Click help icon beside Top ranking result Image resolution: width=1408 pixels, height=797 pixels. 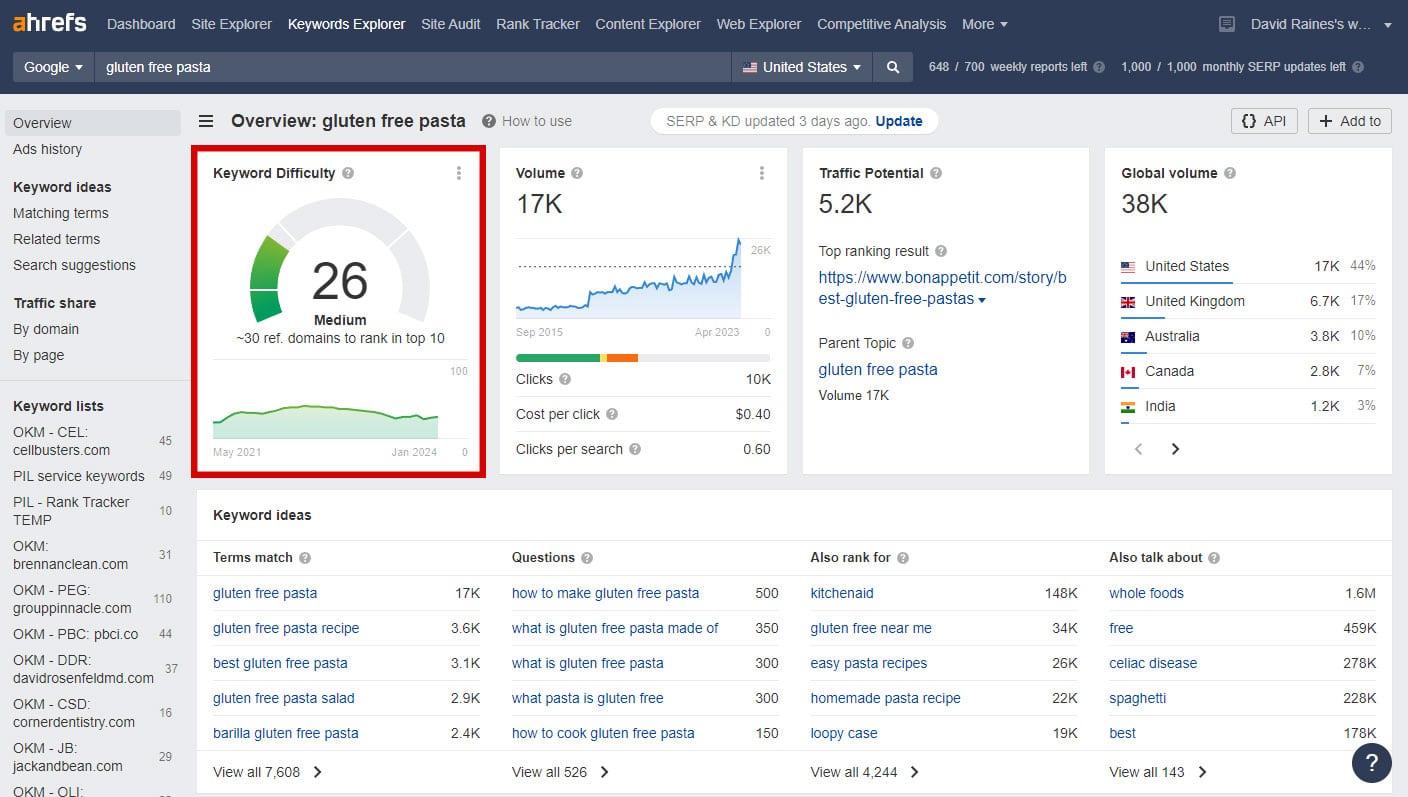coord(941,251)
